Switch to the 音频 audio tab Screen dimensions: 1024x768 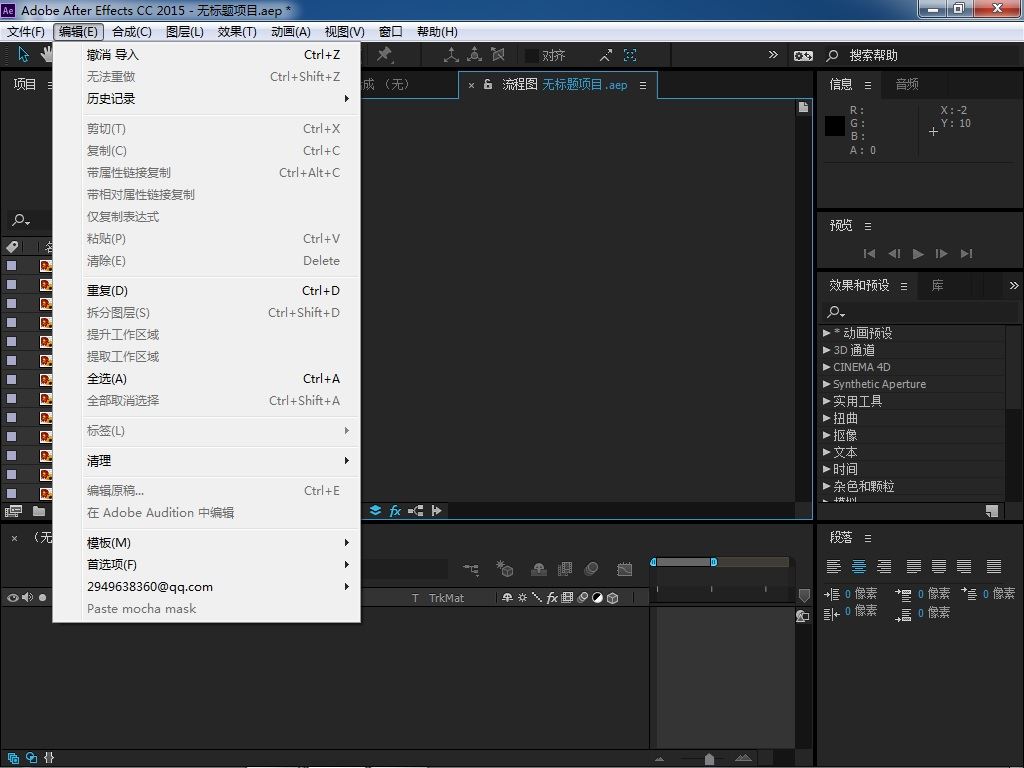(x=907, y=84)
